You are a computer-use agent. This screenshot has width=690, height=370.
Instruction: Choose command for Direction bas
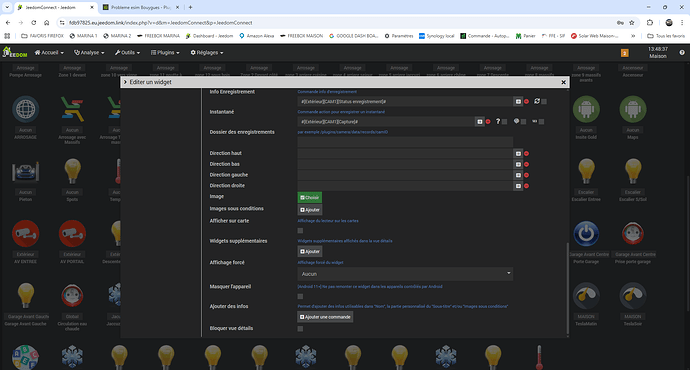tap(518, 165)
